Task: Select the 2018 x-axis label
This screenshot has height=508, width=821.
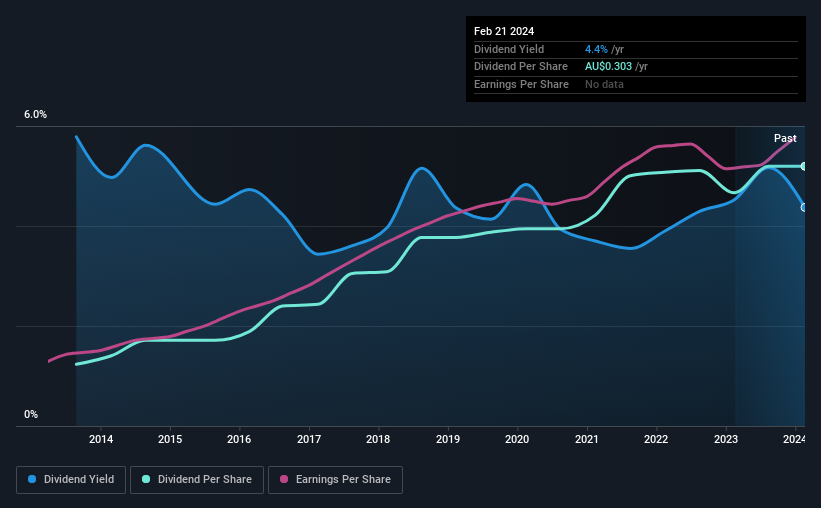Action: 378,439
